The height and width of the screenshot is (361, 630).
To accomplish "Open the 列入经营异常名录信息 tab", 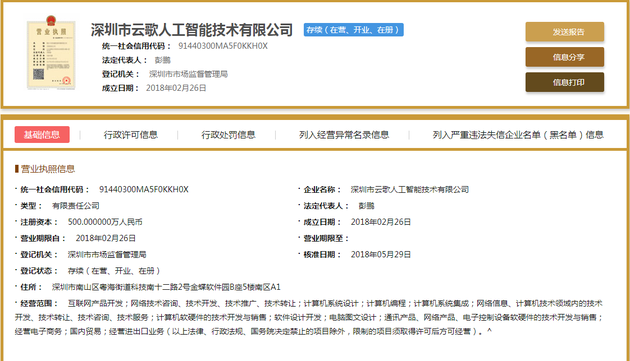I will (x=344, y=135).
